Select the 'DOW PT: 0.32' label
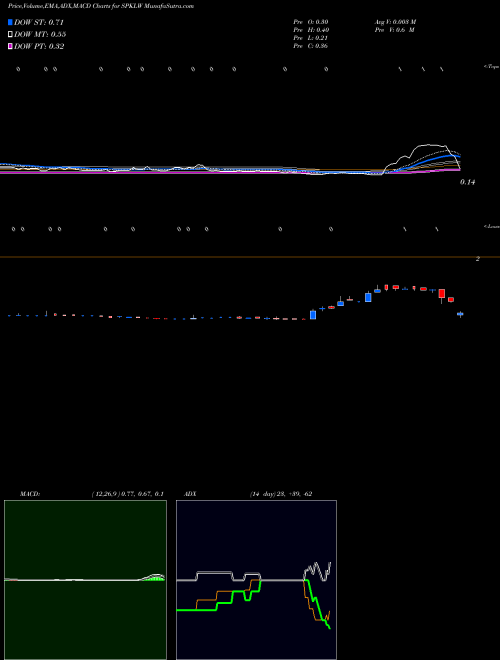The height and width of the screenshot is (660, 500). (39, 46)
